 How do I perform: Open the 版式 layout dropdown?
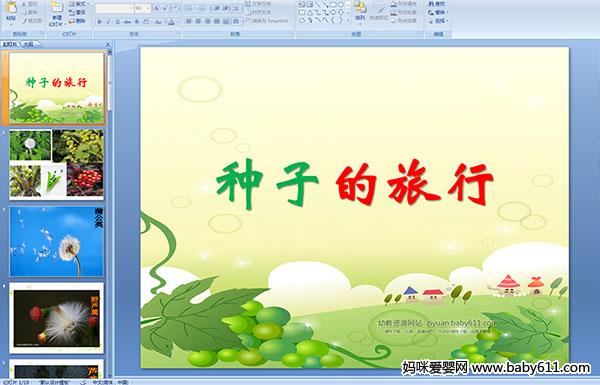(78, 4)
